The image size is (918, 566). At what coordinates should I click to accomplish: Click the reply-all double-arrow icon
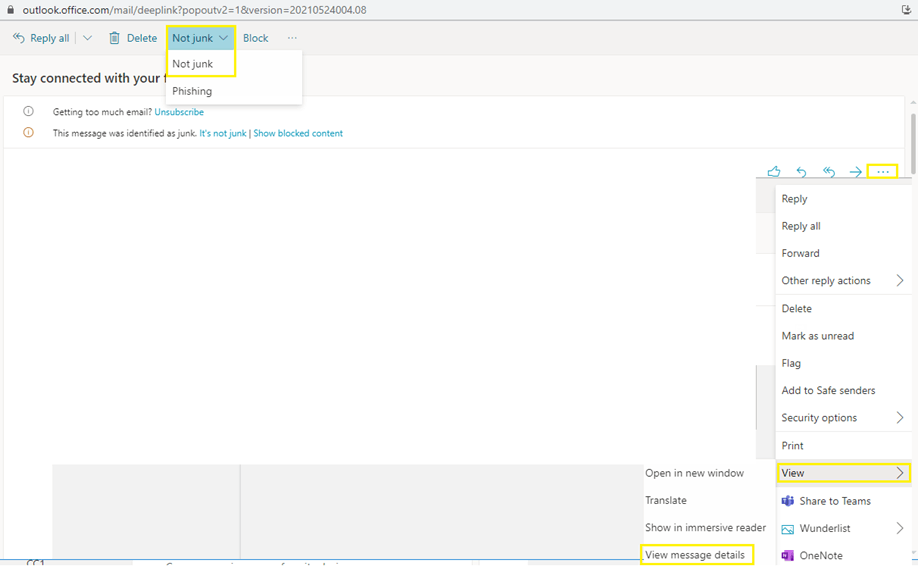coord(828,171)
